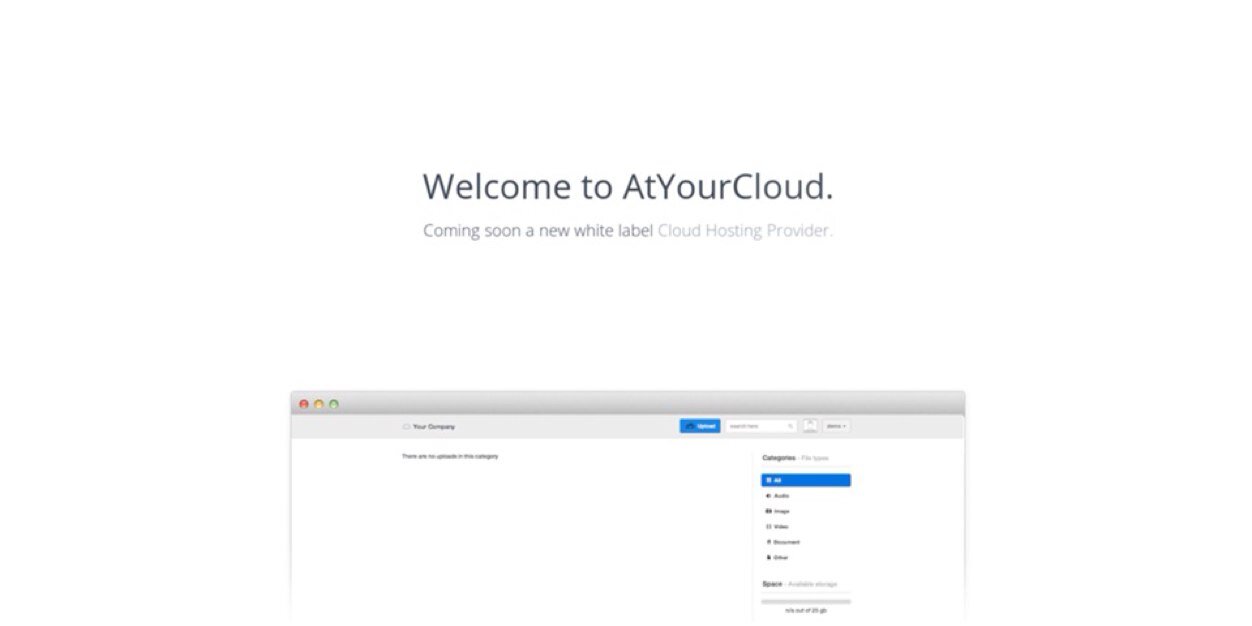The image size is (1252, 626).
Task: Close the mockup window with red button
Action: click(x=304, y=404)
